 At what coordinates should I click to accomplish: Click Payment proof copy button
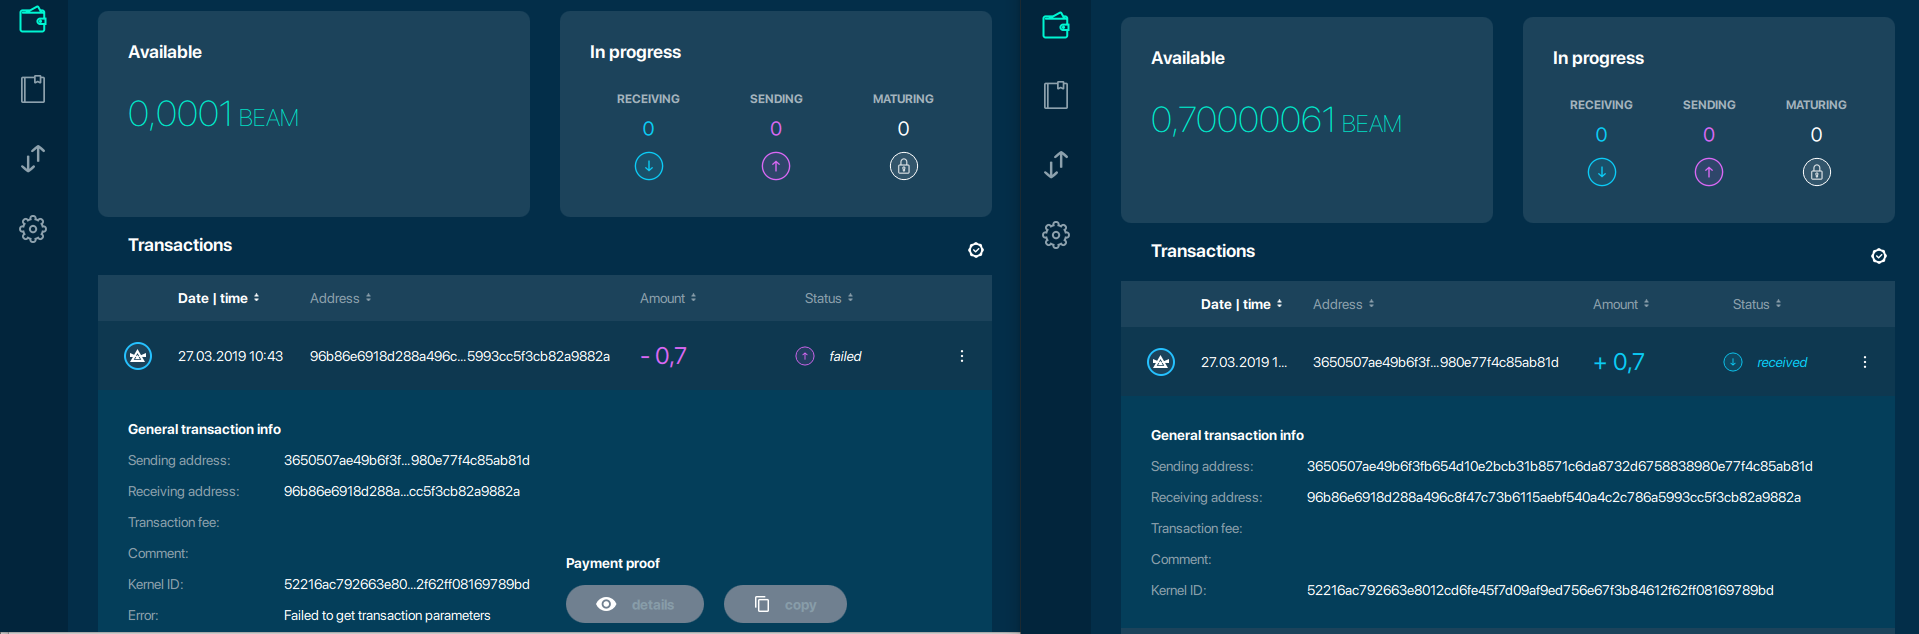785,604
